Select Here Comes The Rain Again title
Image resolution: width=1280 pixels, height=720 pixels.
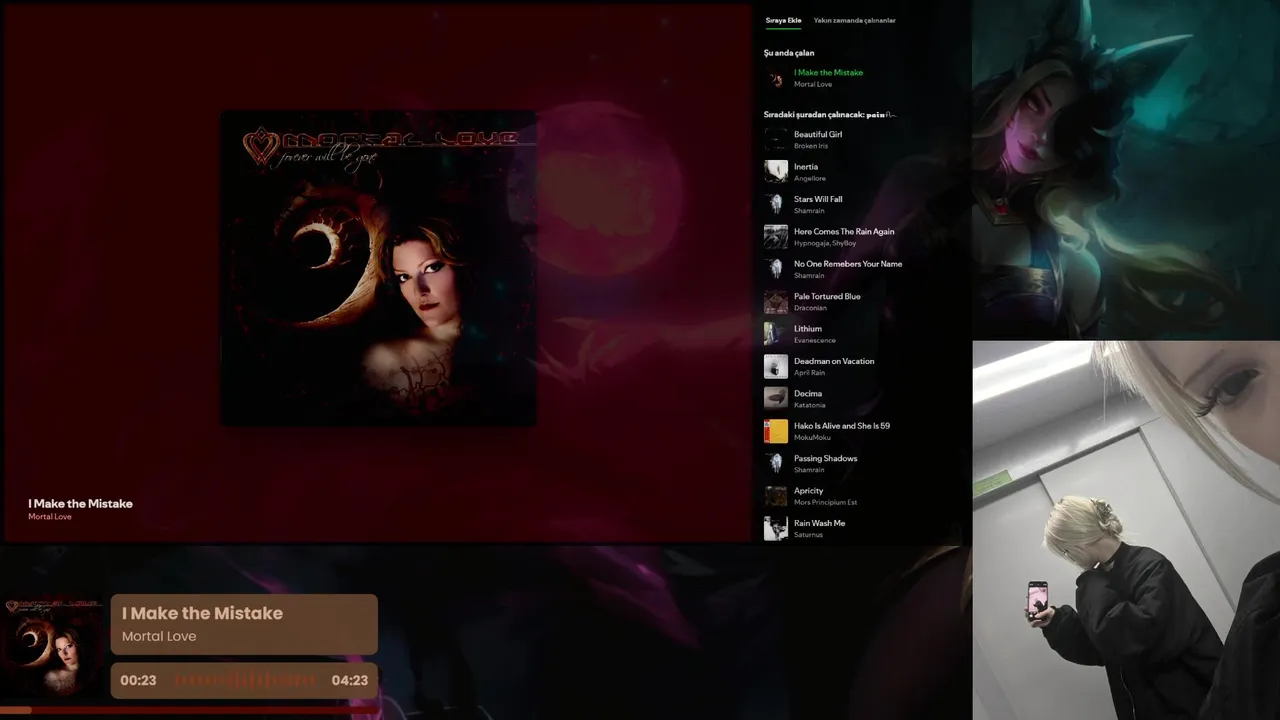tap(844, 231)
